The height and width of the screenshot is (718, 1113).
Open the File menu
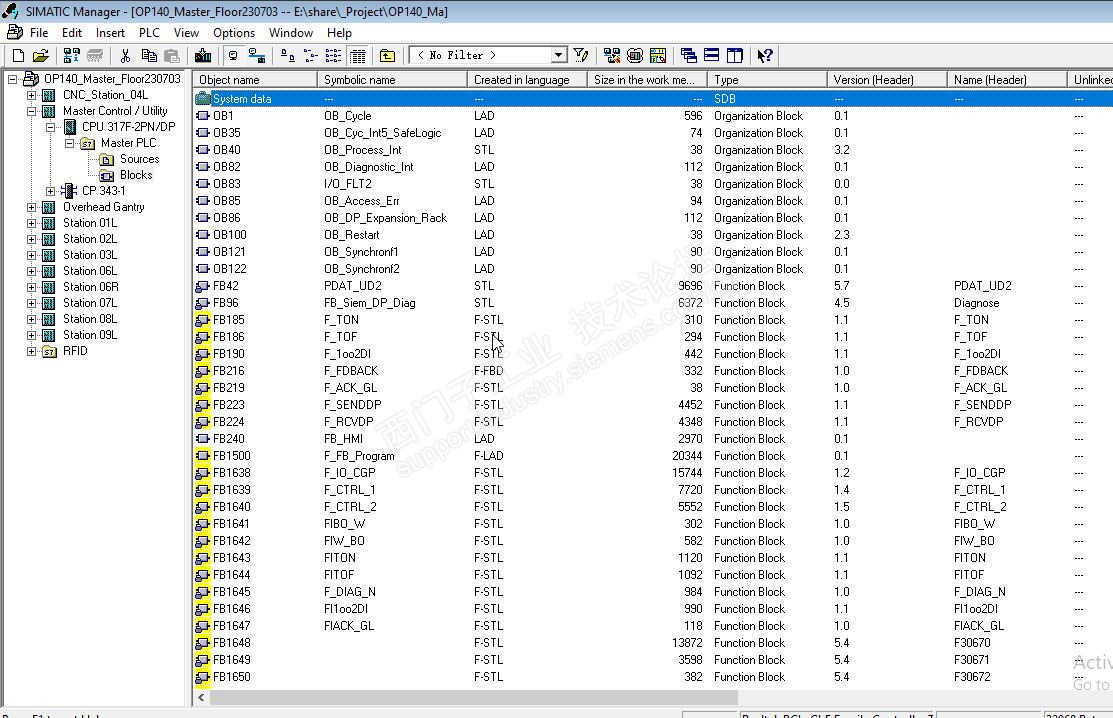(39, 33)
